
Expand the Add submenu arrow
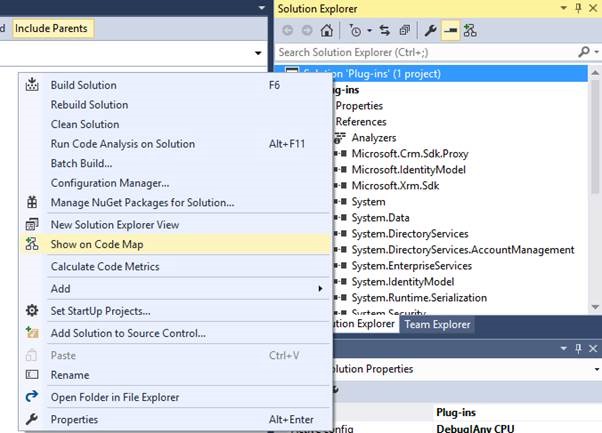click(321, 288)
